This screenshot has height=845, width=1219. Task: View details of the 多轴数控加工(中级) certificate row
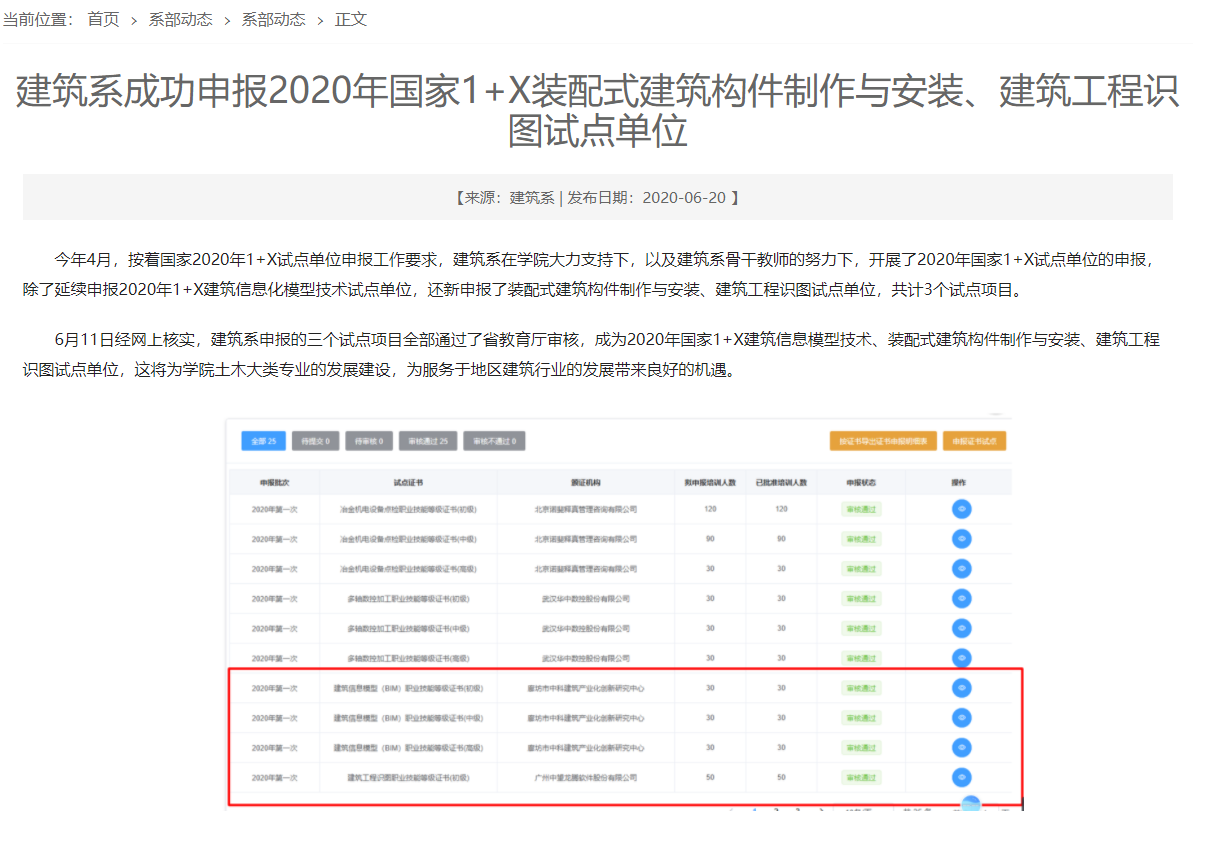tap(962, 628)
